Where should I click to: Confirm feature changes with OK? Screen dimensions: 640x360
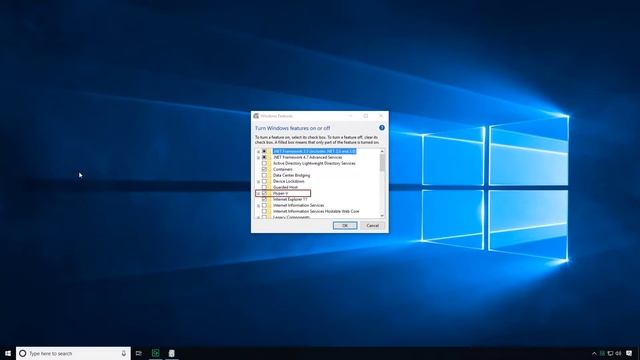click(345, 225)
